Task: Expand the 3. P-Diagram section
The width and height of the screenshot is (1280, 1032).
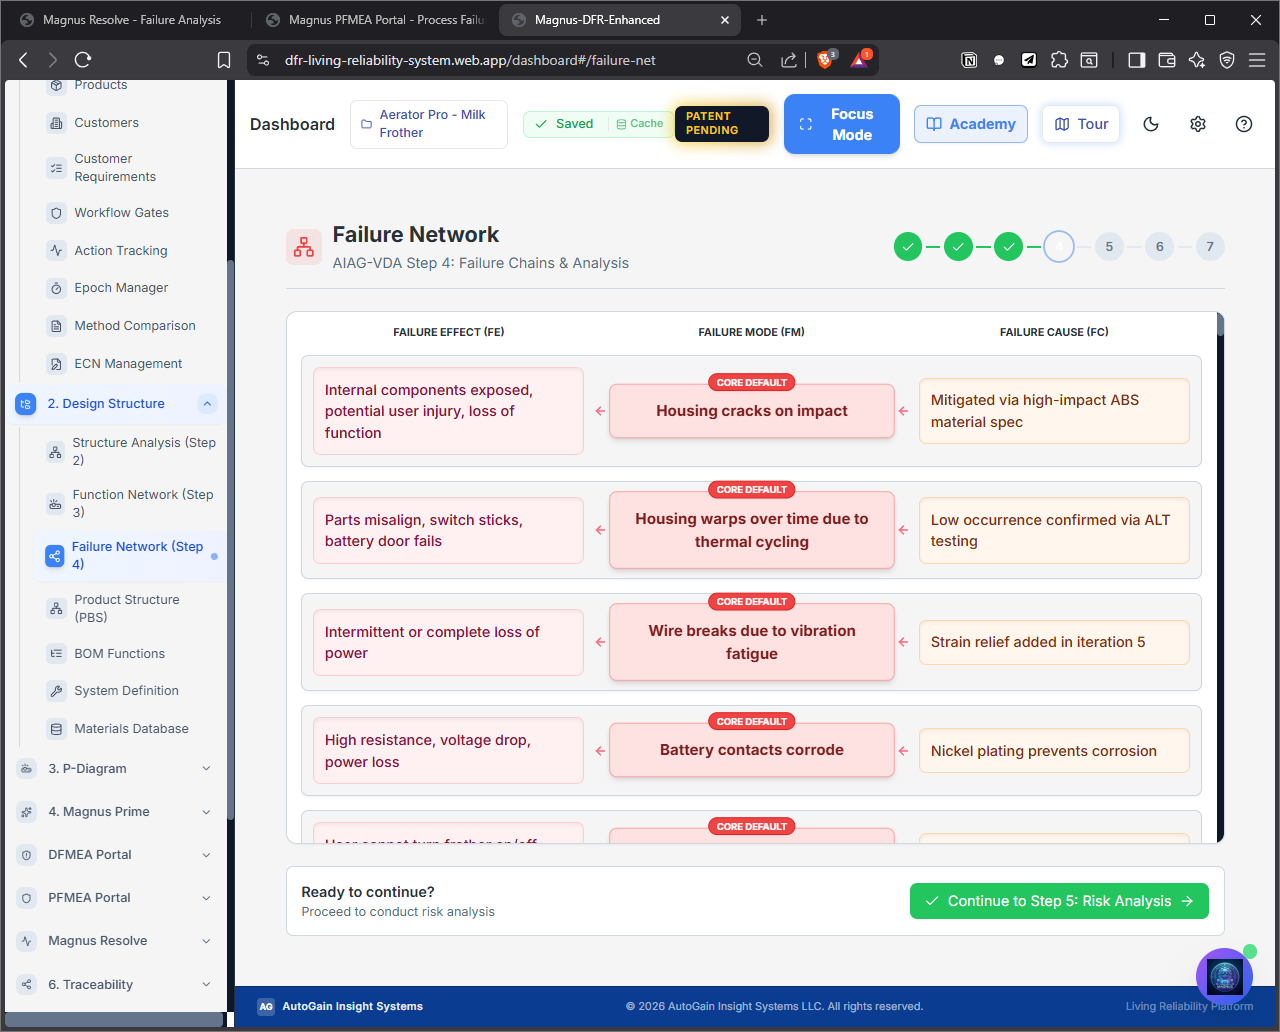Action: 207,769
